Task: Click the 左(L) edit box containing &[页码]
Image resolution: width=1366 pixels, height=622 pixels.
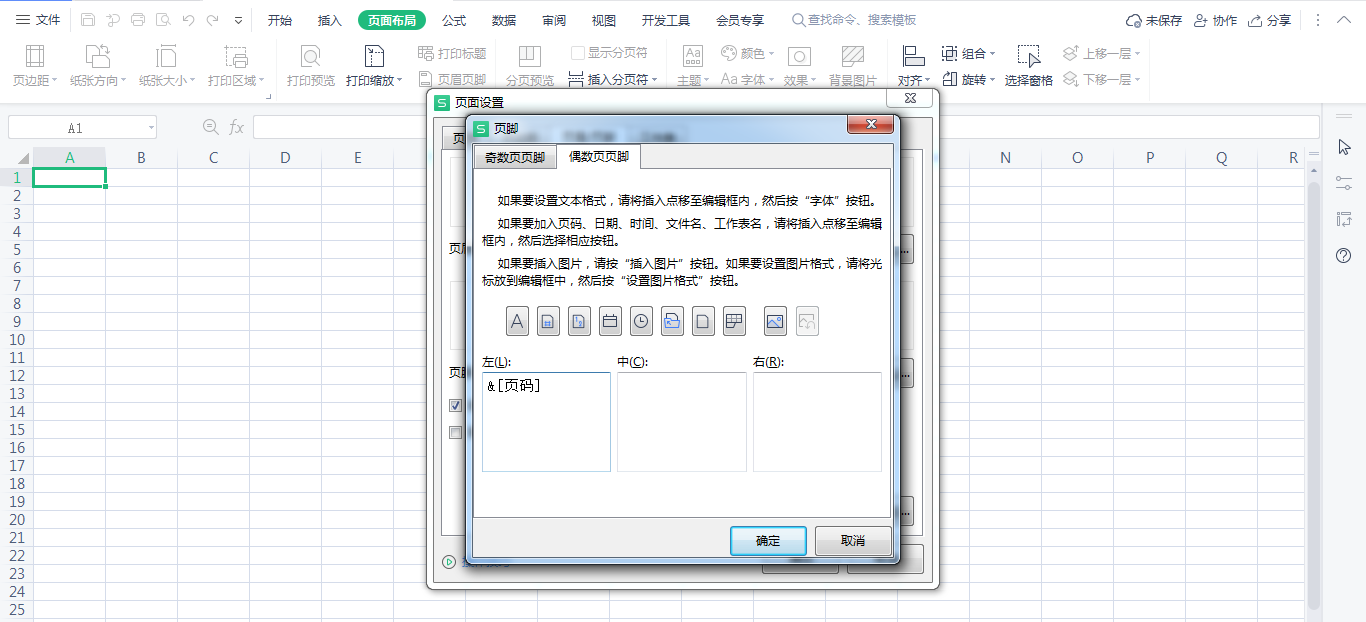Action: pos(546,422)
